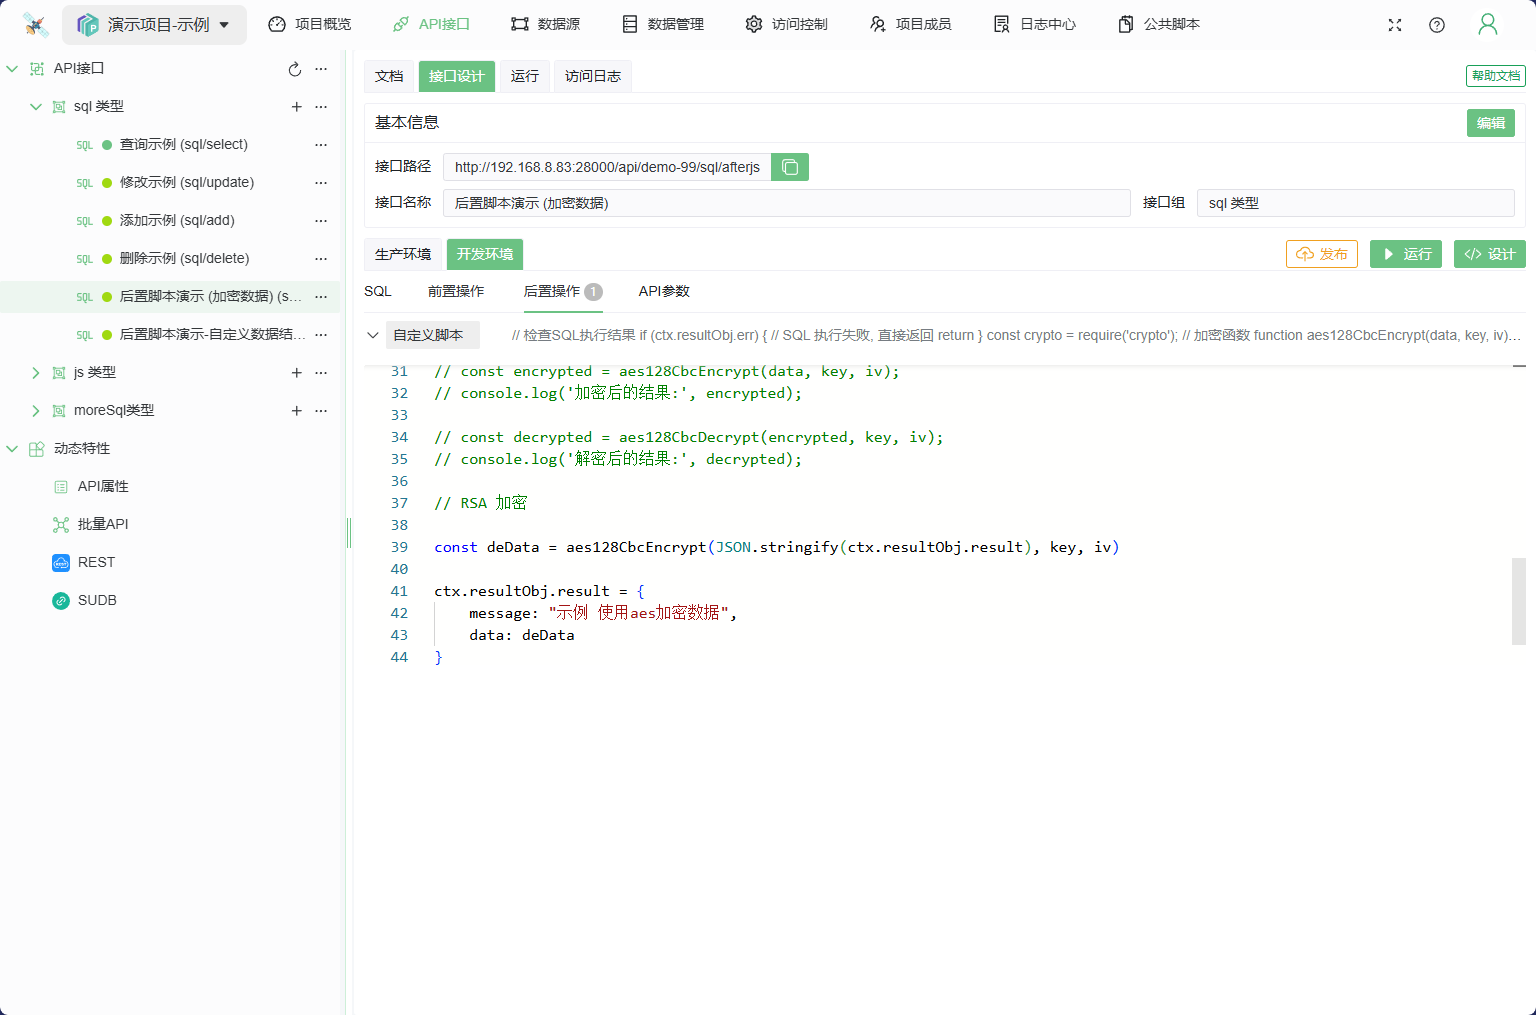The image size is (1536, 1015).
Task: Collapse the 自定义脚本 section
Action: click(373, 335)
